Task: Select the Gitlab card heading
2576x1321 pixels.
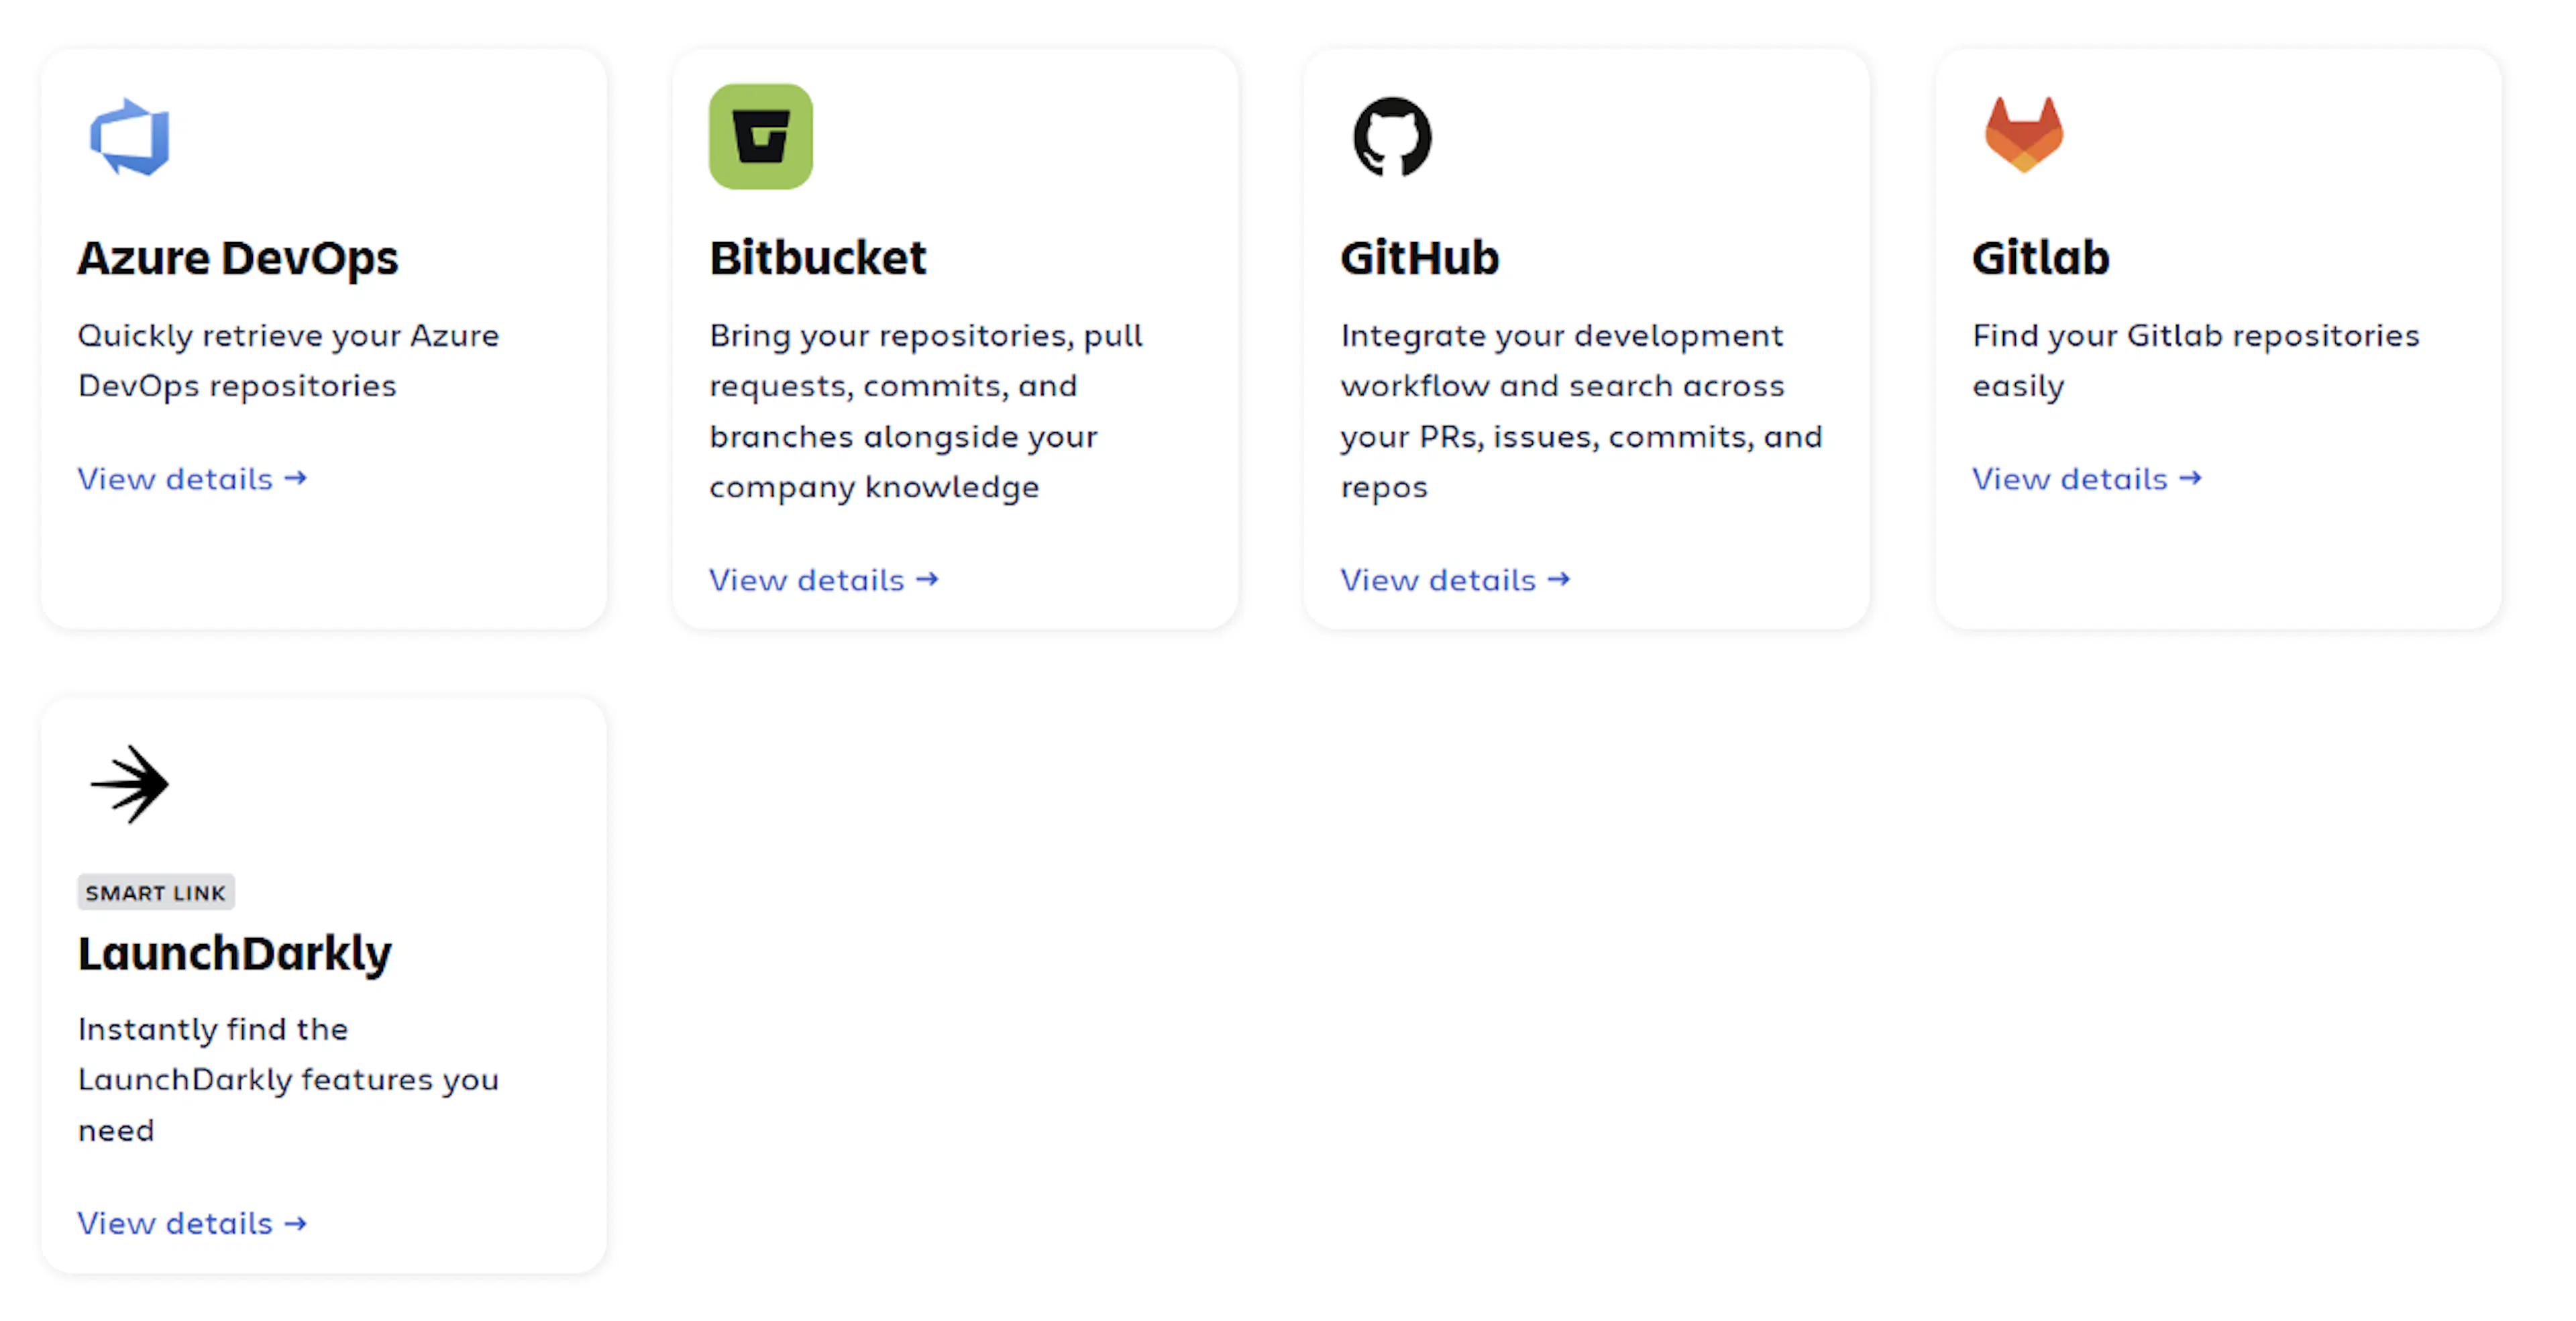Action: click(2041, 258)
